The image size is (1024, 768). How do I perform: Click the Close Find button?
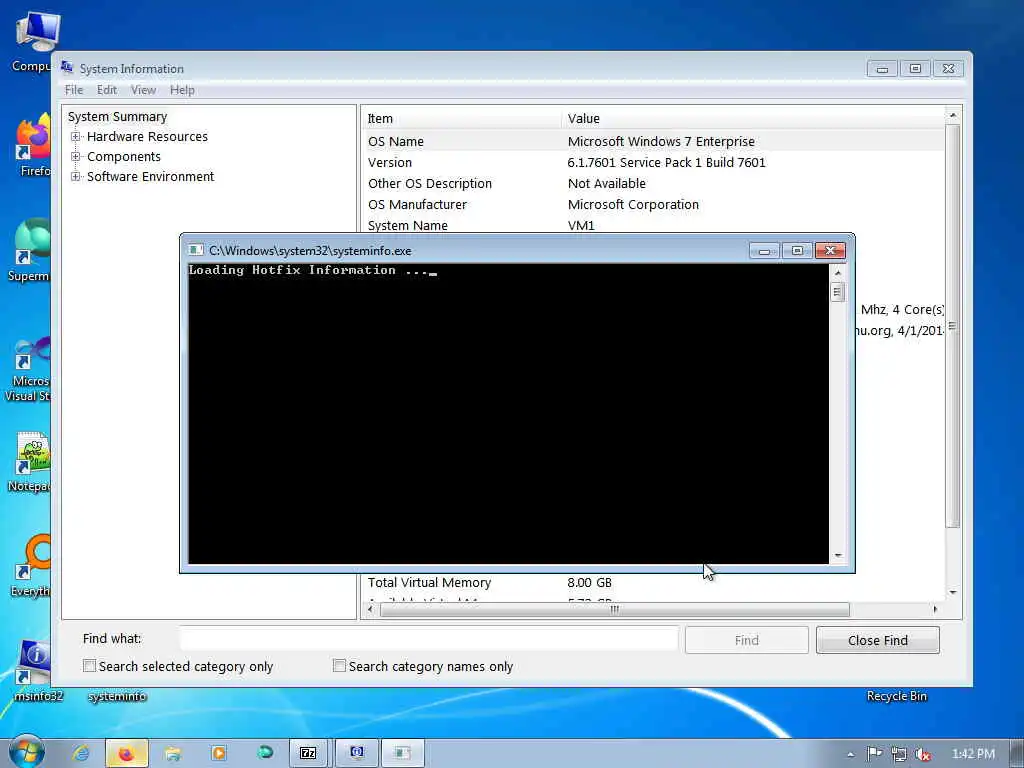878,640
